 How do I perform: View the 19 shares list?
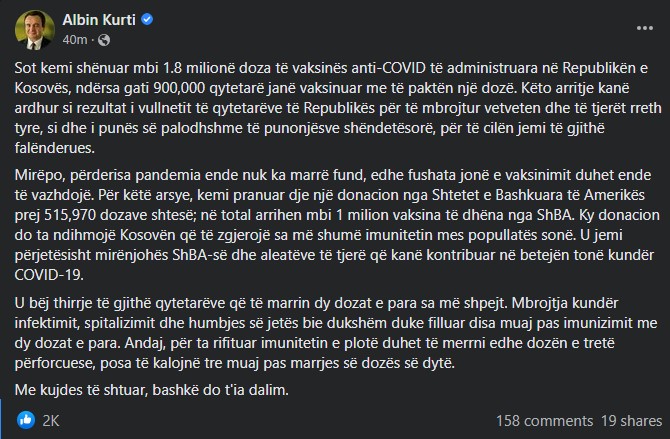628,421
